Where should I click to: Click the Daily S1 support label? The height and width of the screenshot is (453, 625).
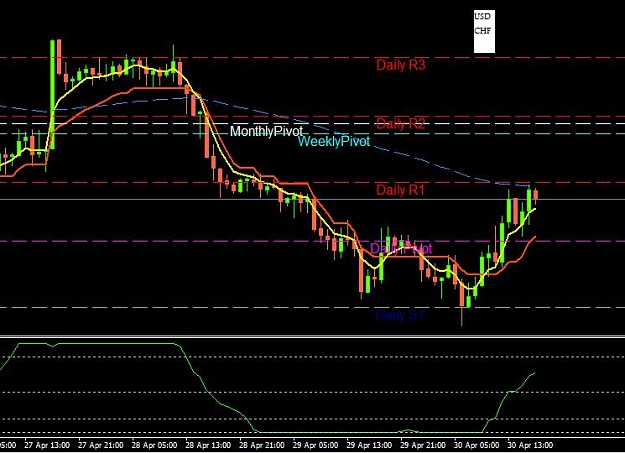(400, 315)
